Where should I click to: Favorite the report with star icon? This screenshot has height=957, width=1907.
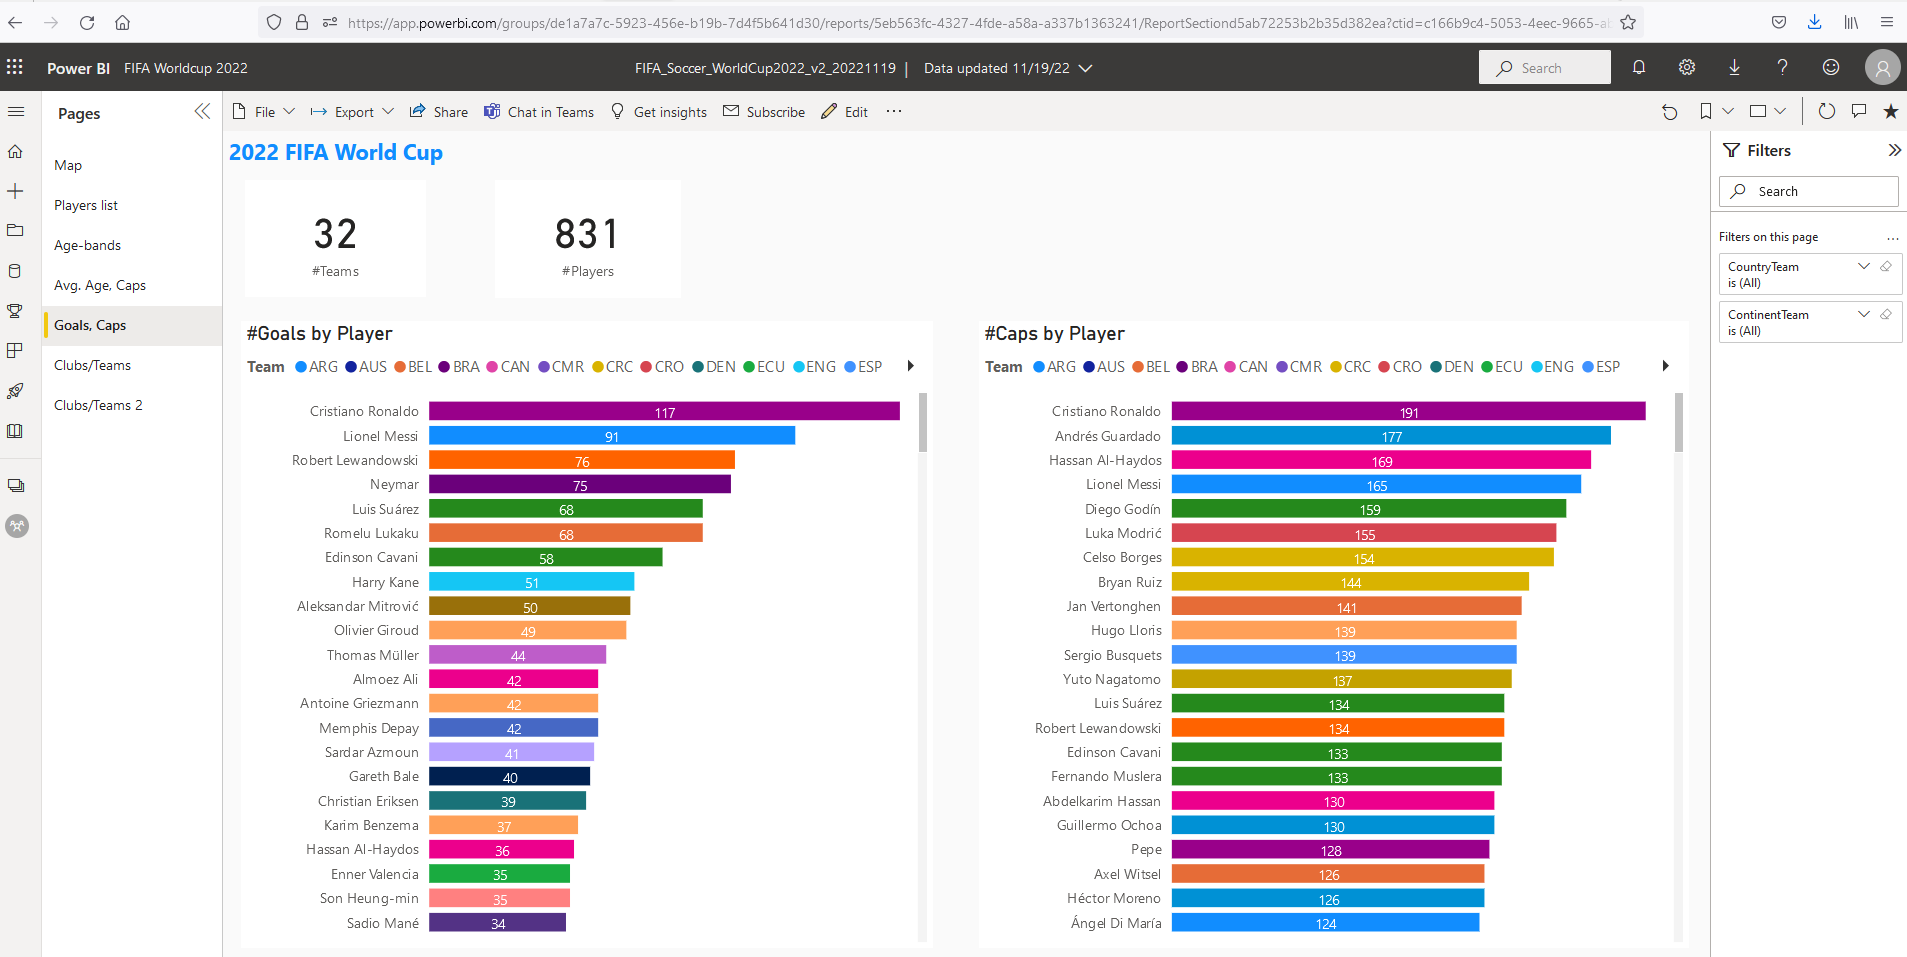pyautogui.click(x=1890, y=111)
